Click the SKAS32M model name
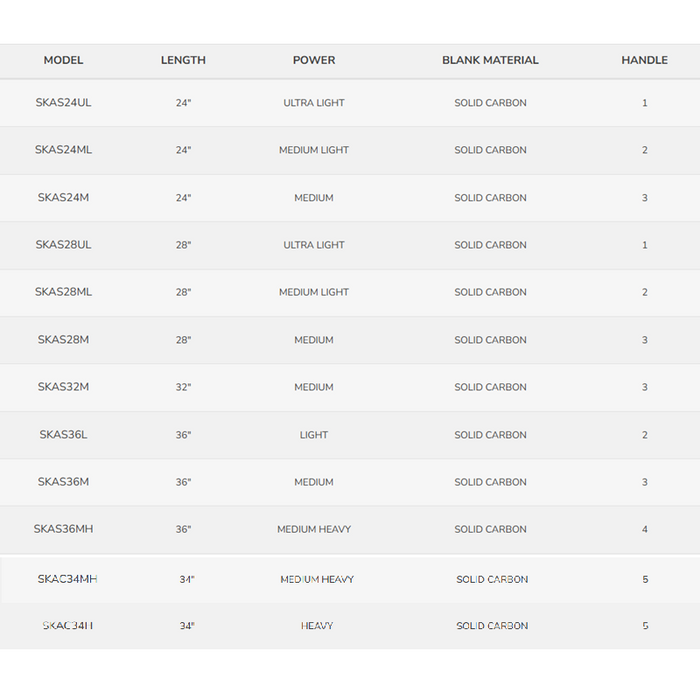700x700 pixels. [63, 387]
